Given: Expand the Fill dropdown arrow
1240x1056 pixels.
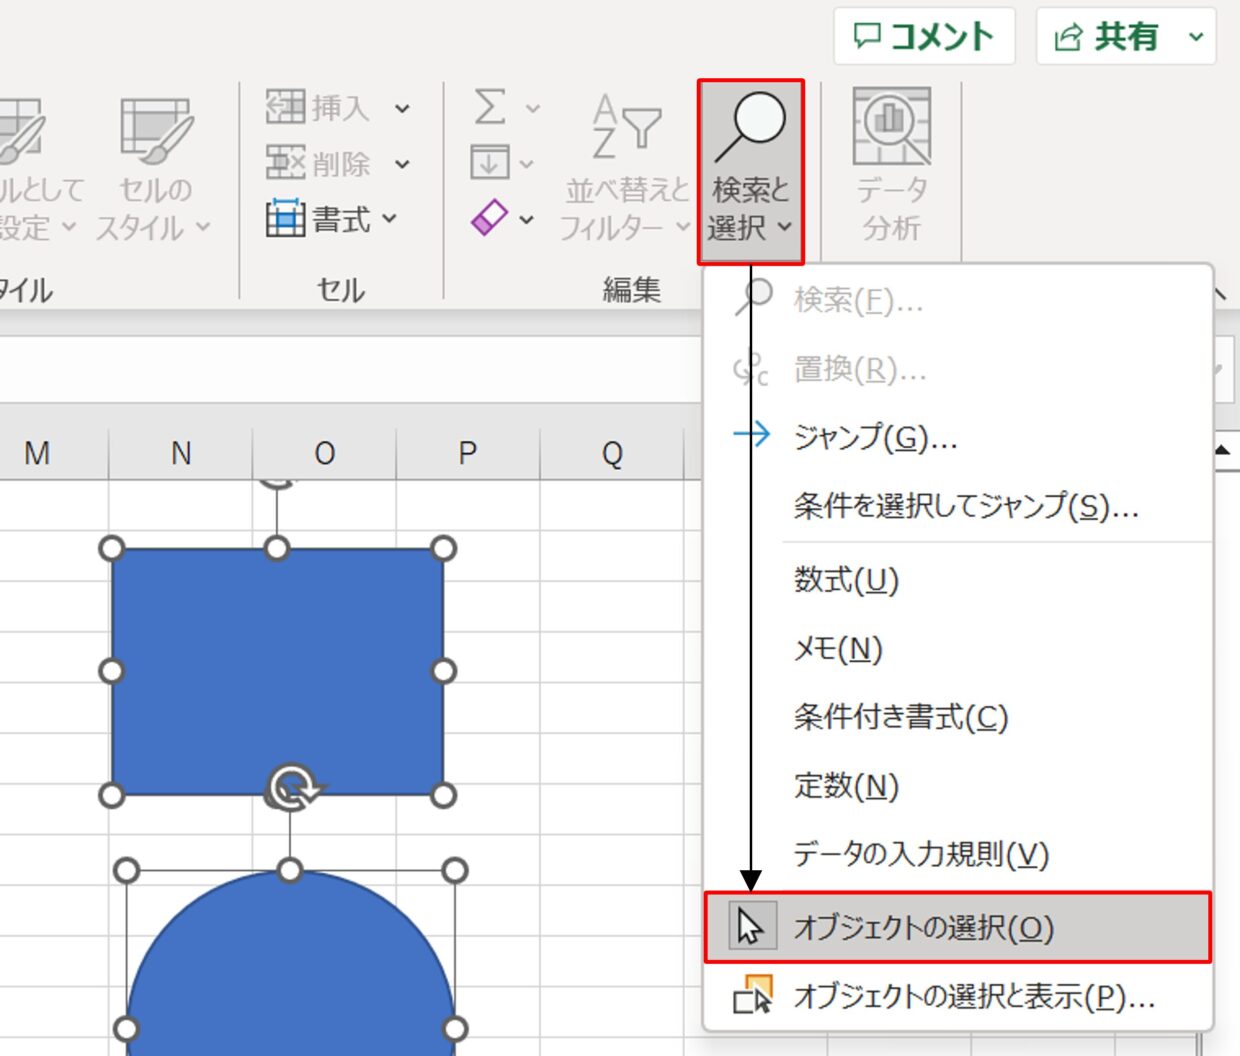Looking at the screenshot, I should (527, 163).
